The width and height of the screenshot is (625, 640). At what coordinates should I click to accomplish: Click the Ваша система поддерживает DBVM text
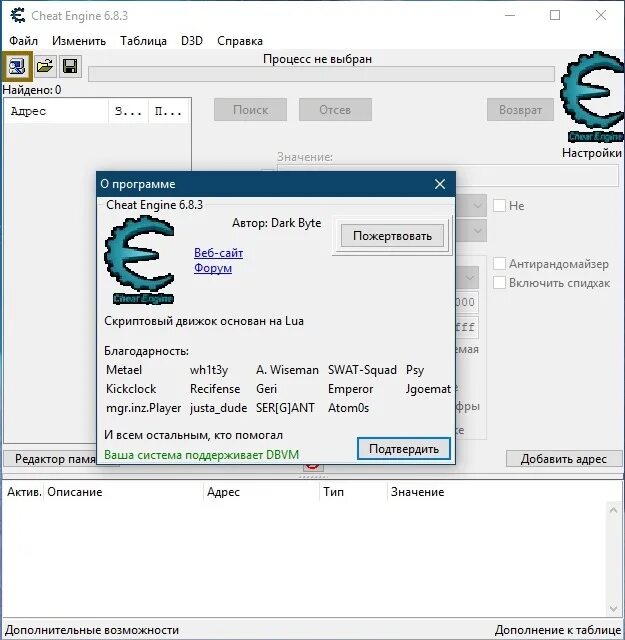[x=201, y=455]
